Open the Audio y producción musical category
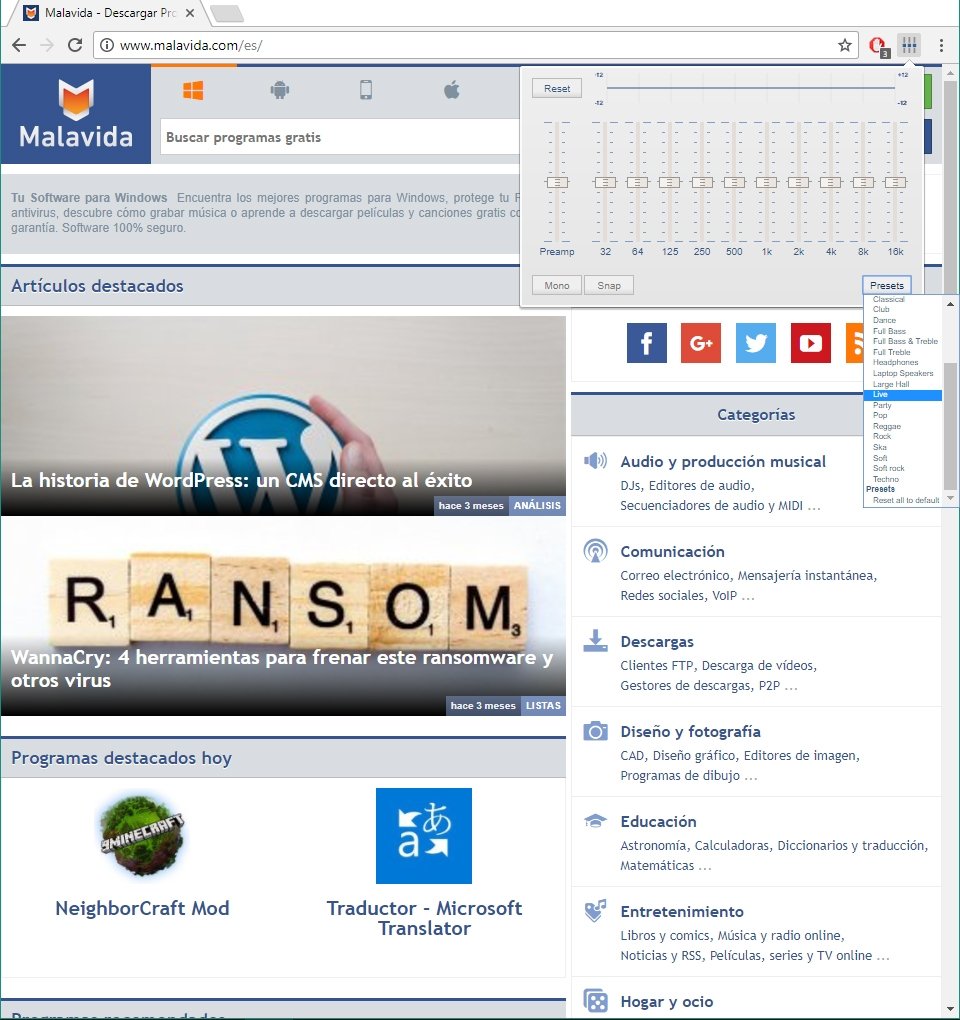This screenshot has height=1020, width=960. (723, 461)
